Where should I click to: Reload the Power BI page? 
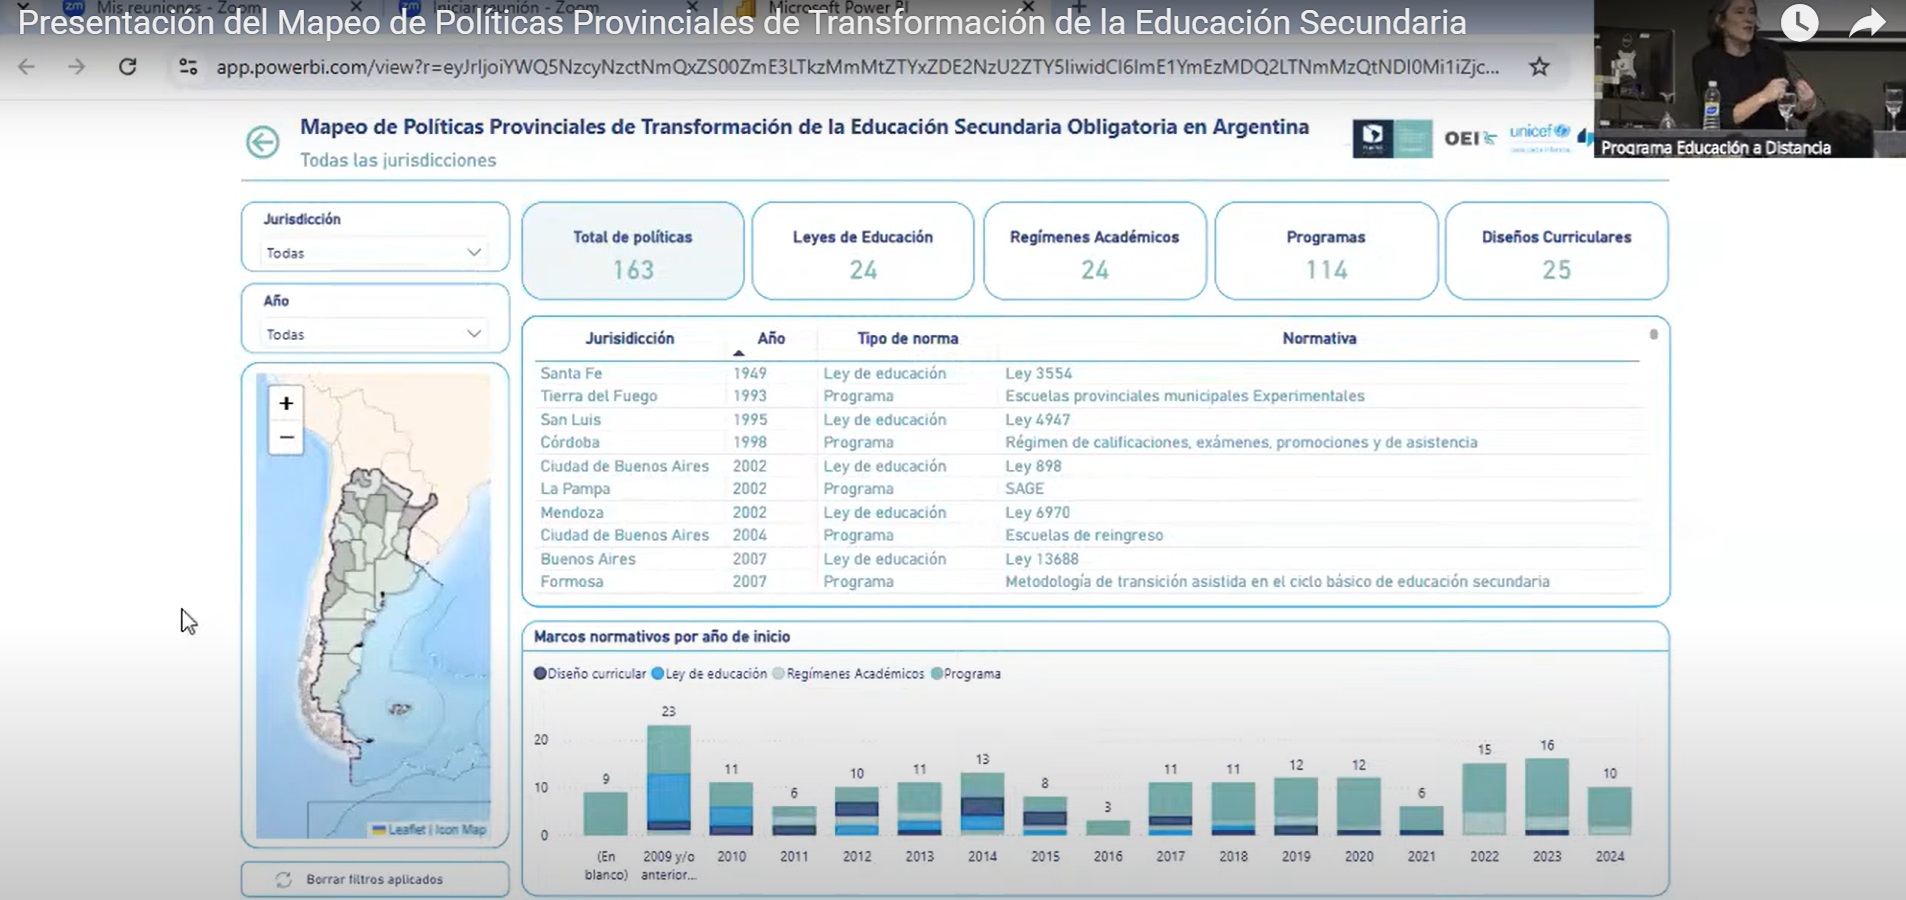coord(128,67)
